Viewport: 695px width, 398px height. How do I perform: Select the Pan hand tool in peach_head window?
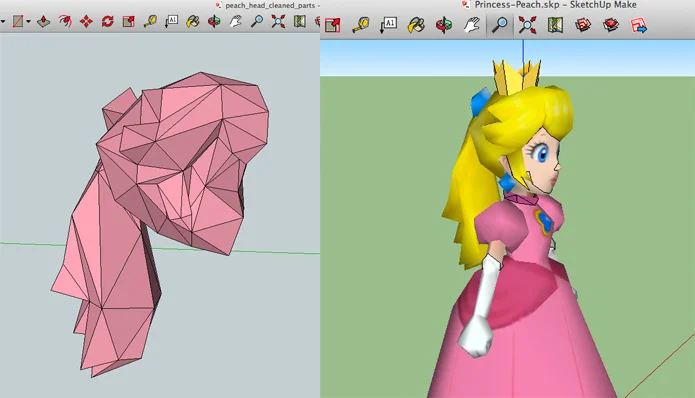(235, 21)
